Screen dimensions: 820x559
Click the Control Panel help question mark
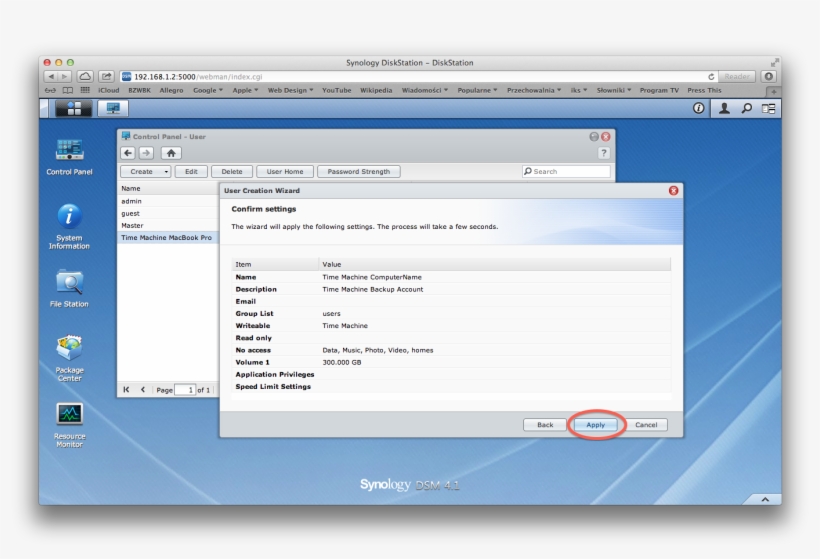[x=603, y=153]
